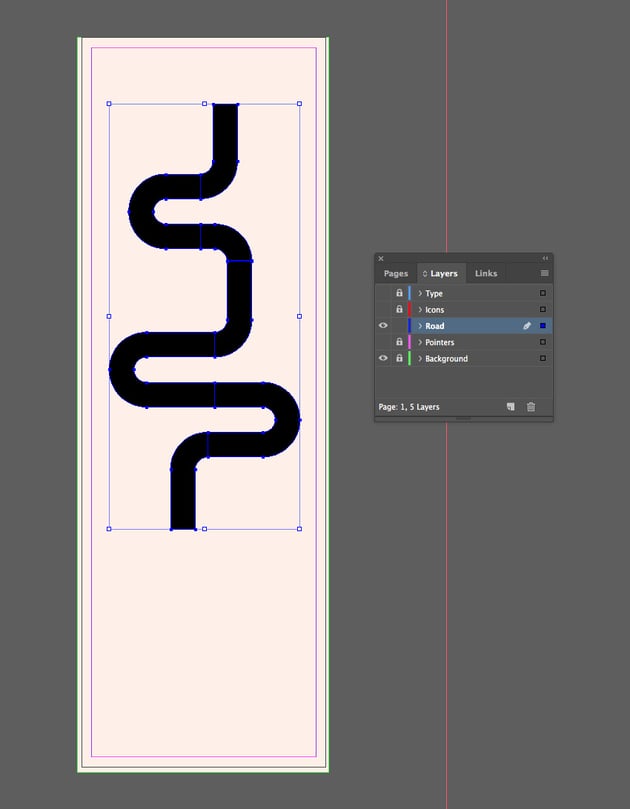This screenshot has width=630, height=809.
Task: Collapse the panel with double-arrow icon
Action: tap(545, 258)
